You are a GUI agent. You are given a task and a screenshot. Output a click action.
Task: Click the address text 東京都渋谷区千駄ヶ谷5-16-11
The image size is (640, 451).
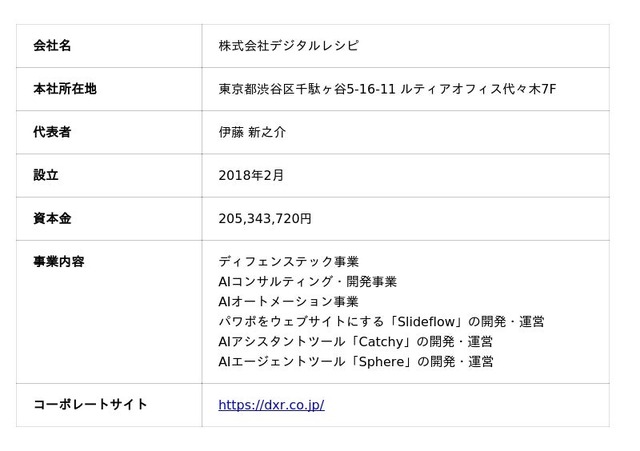pyautogui.click(x=307, y=89)
